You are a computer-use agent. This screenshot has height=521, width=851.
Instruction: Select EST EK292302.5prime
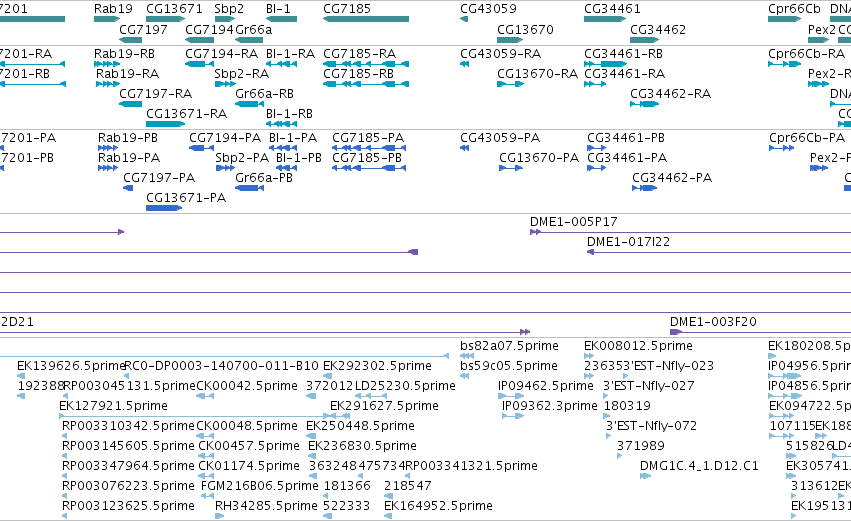[377, 366]
